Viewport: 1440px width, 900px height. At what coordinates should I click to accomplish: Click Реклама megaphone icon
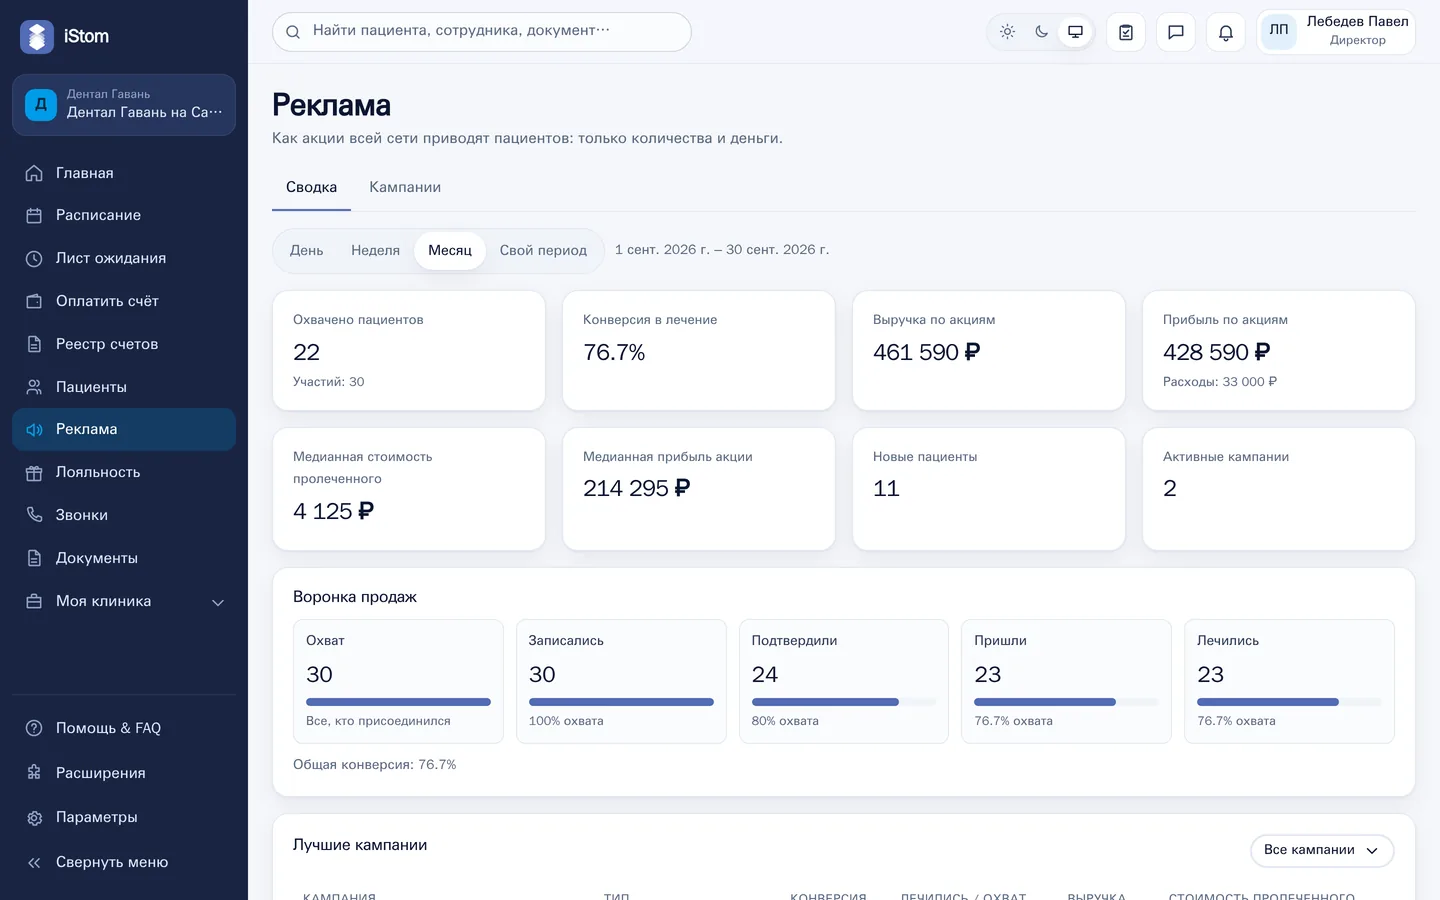(34, 429)
